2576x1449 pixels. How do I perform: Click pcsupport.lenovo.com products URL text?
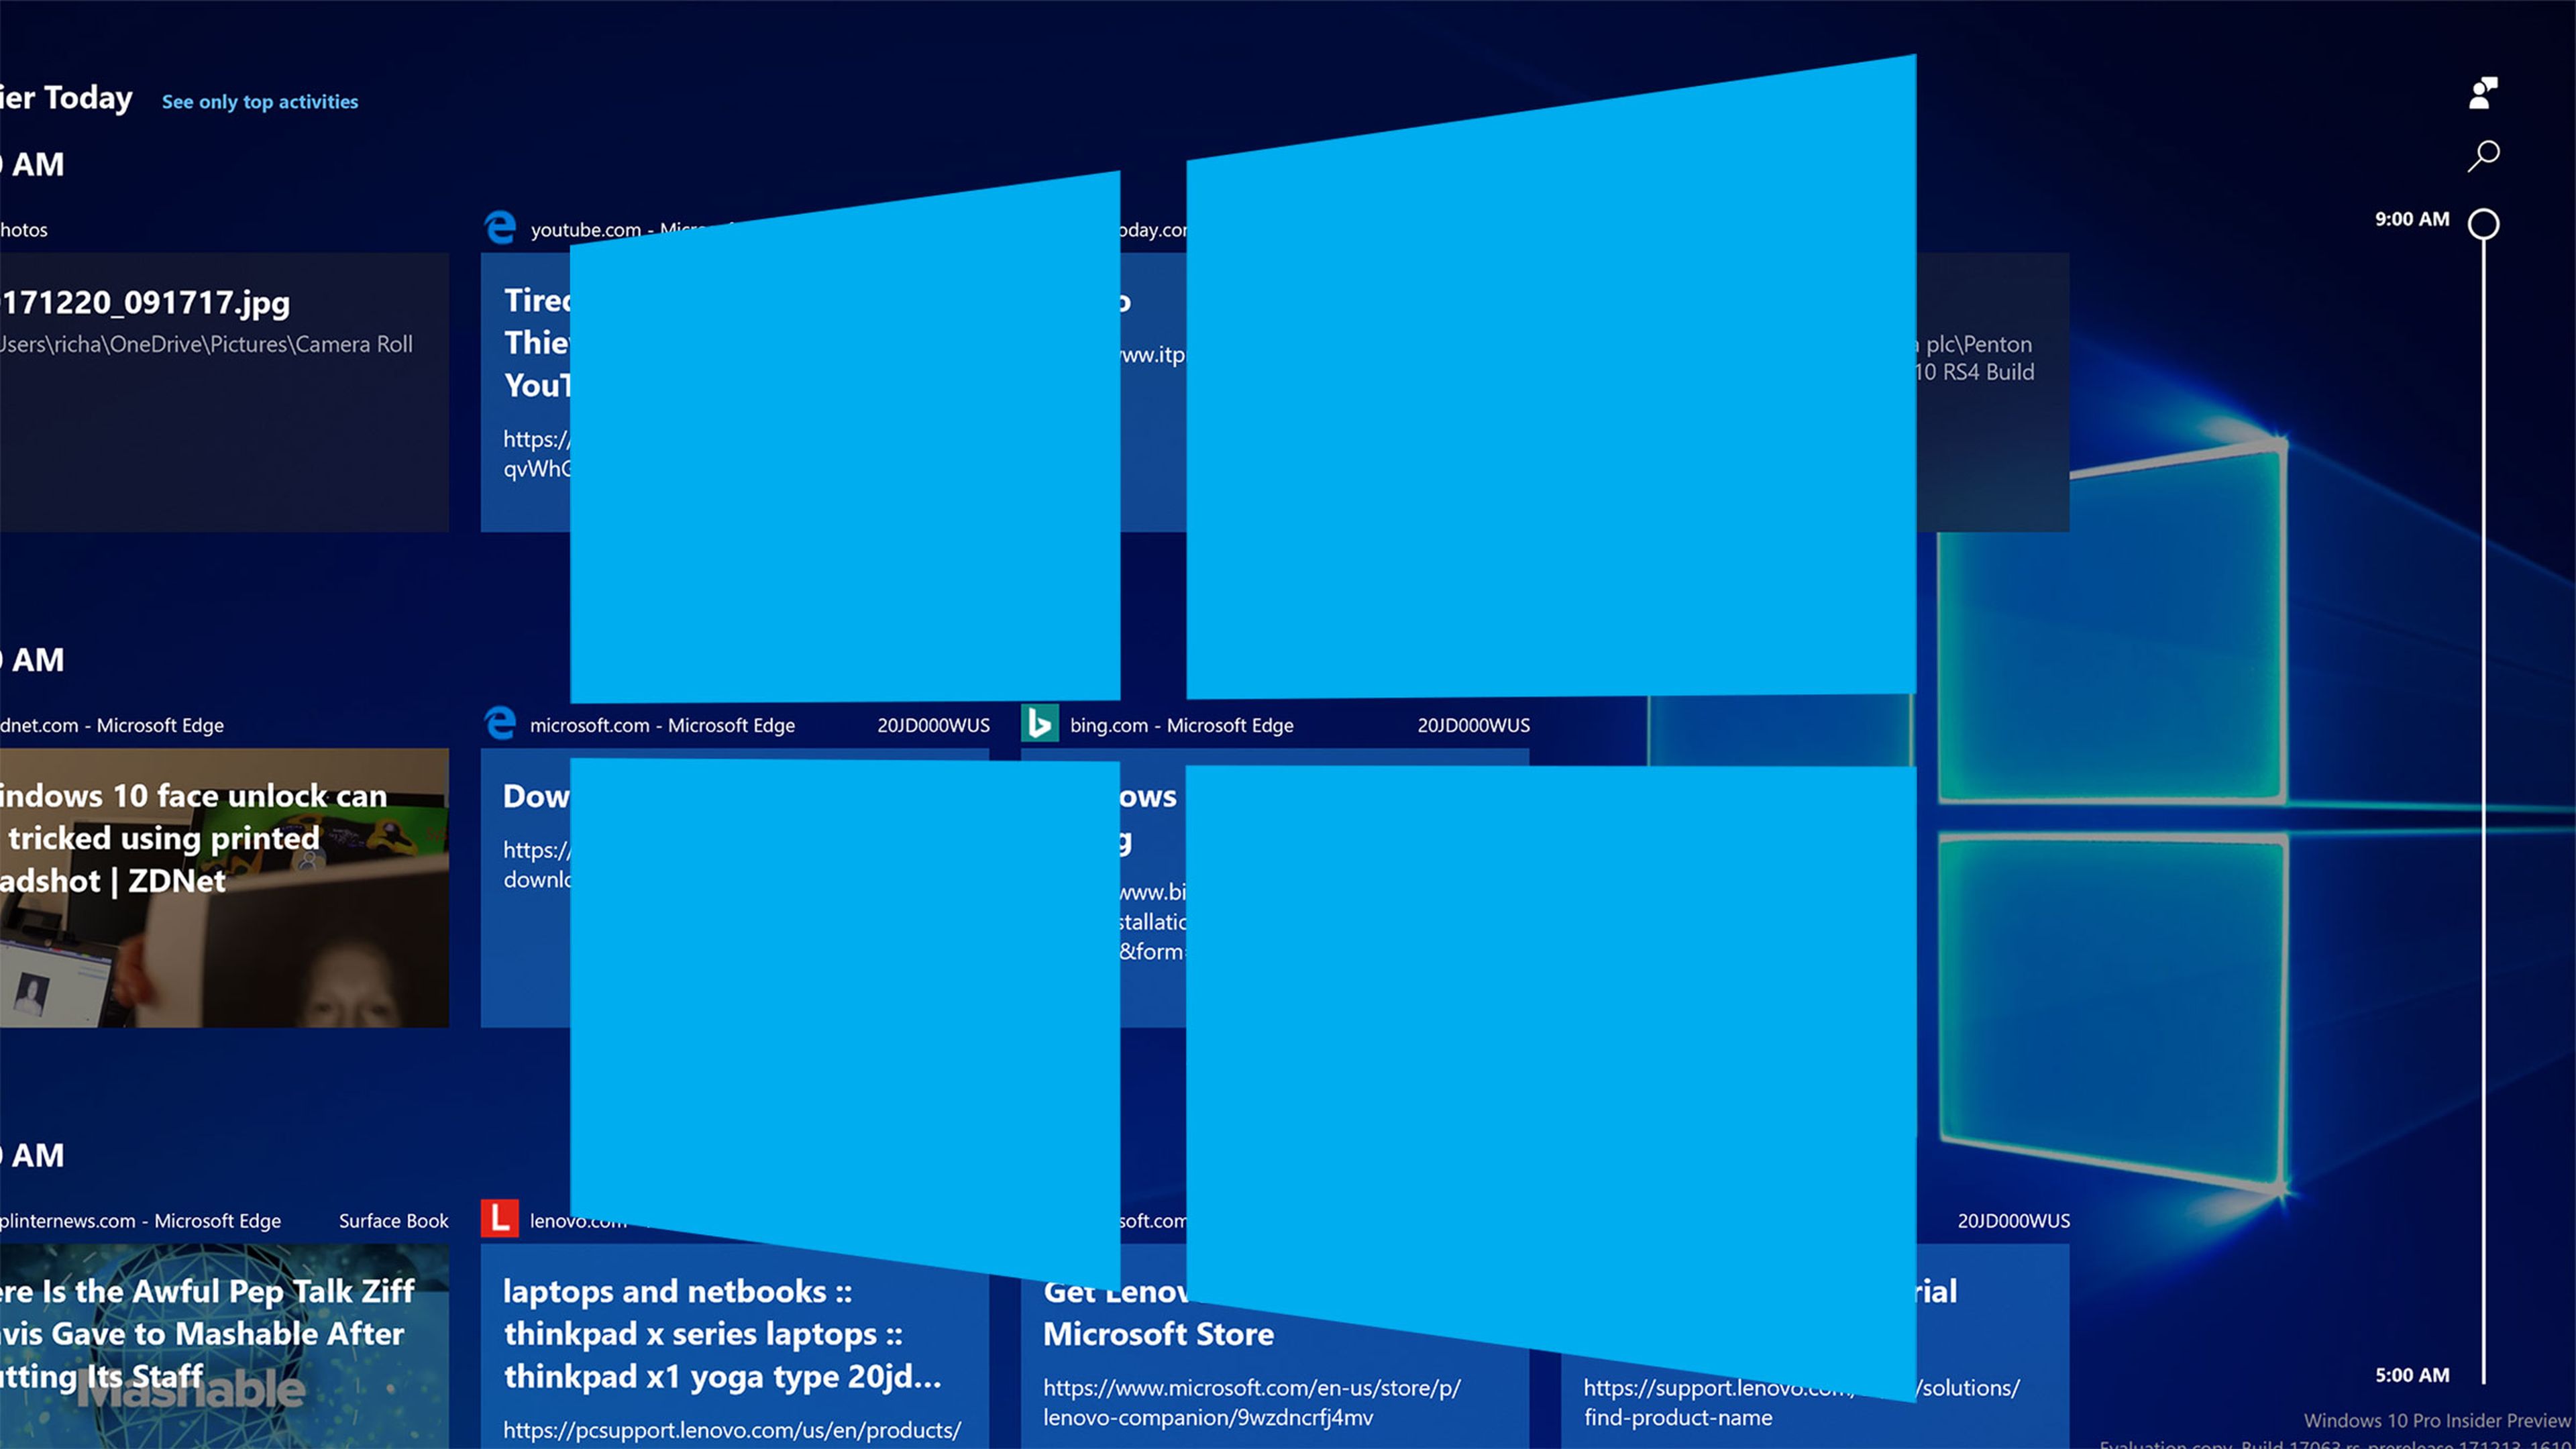[731, 1430]
